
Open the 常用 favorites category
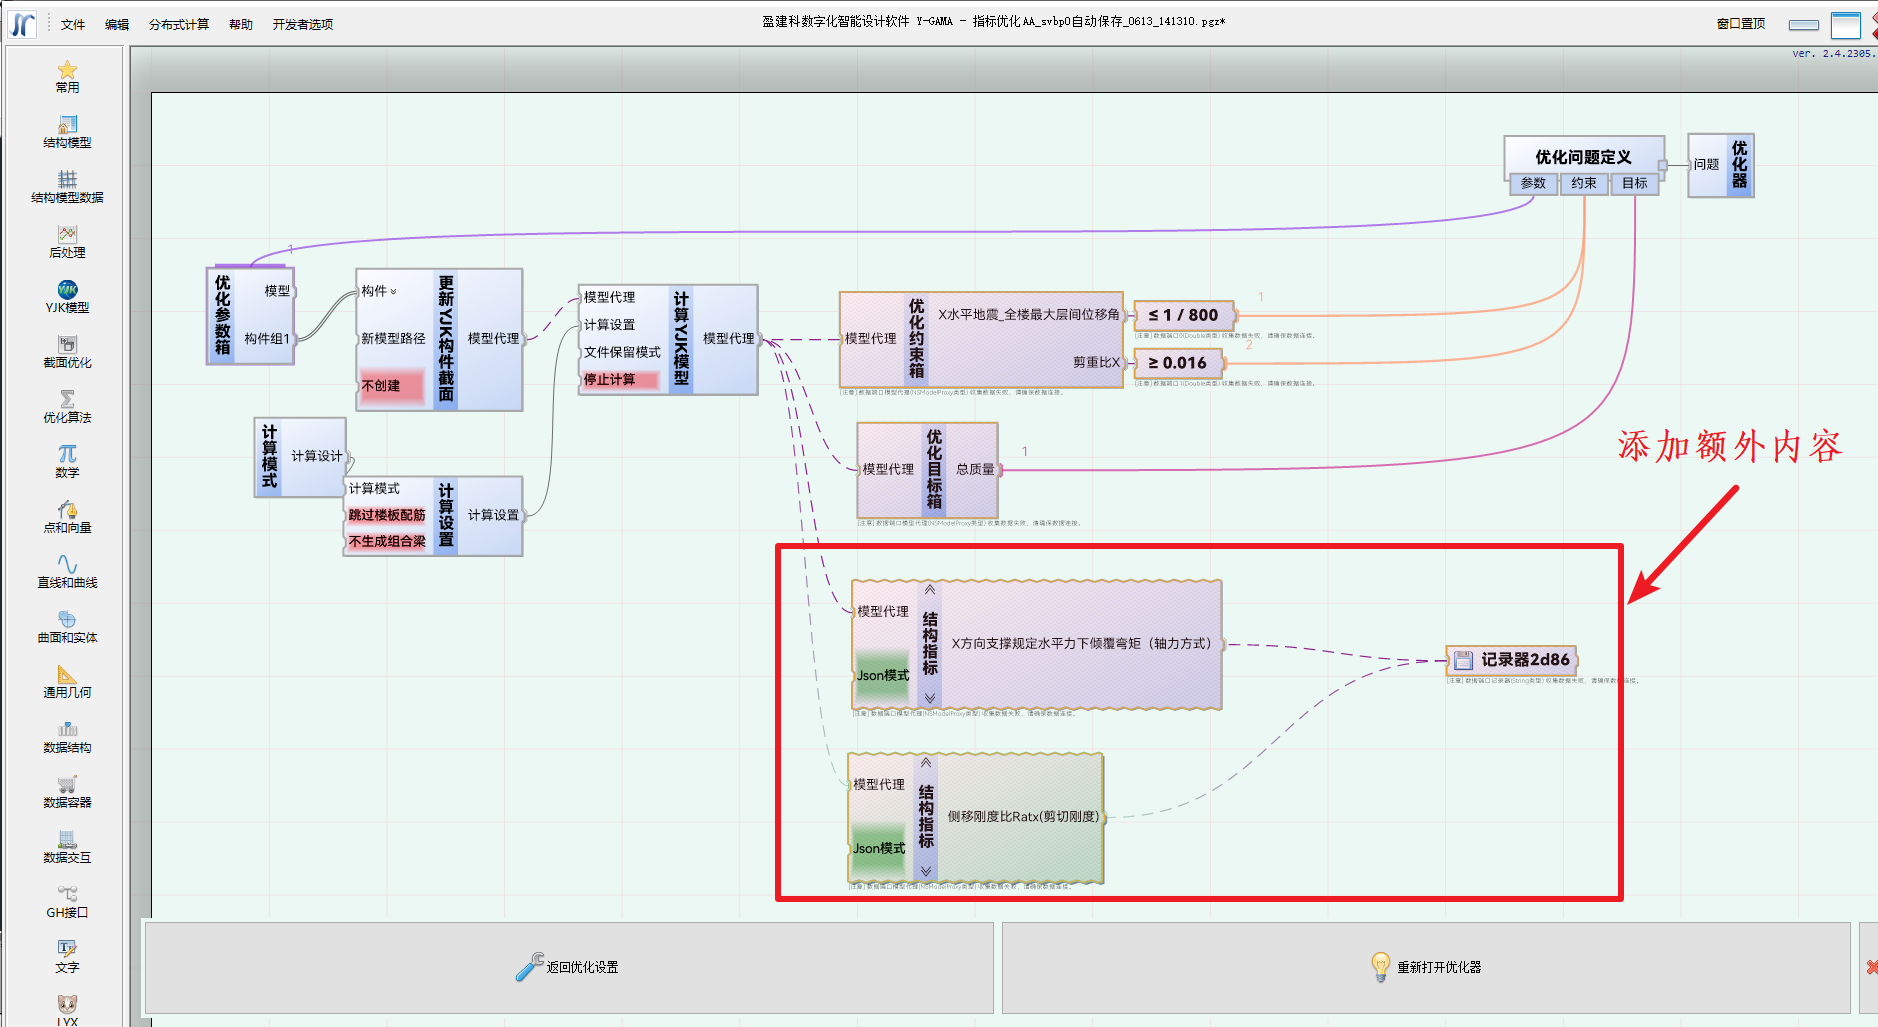[x=67, y=77]
